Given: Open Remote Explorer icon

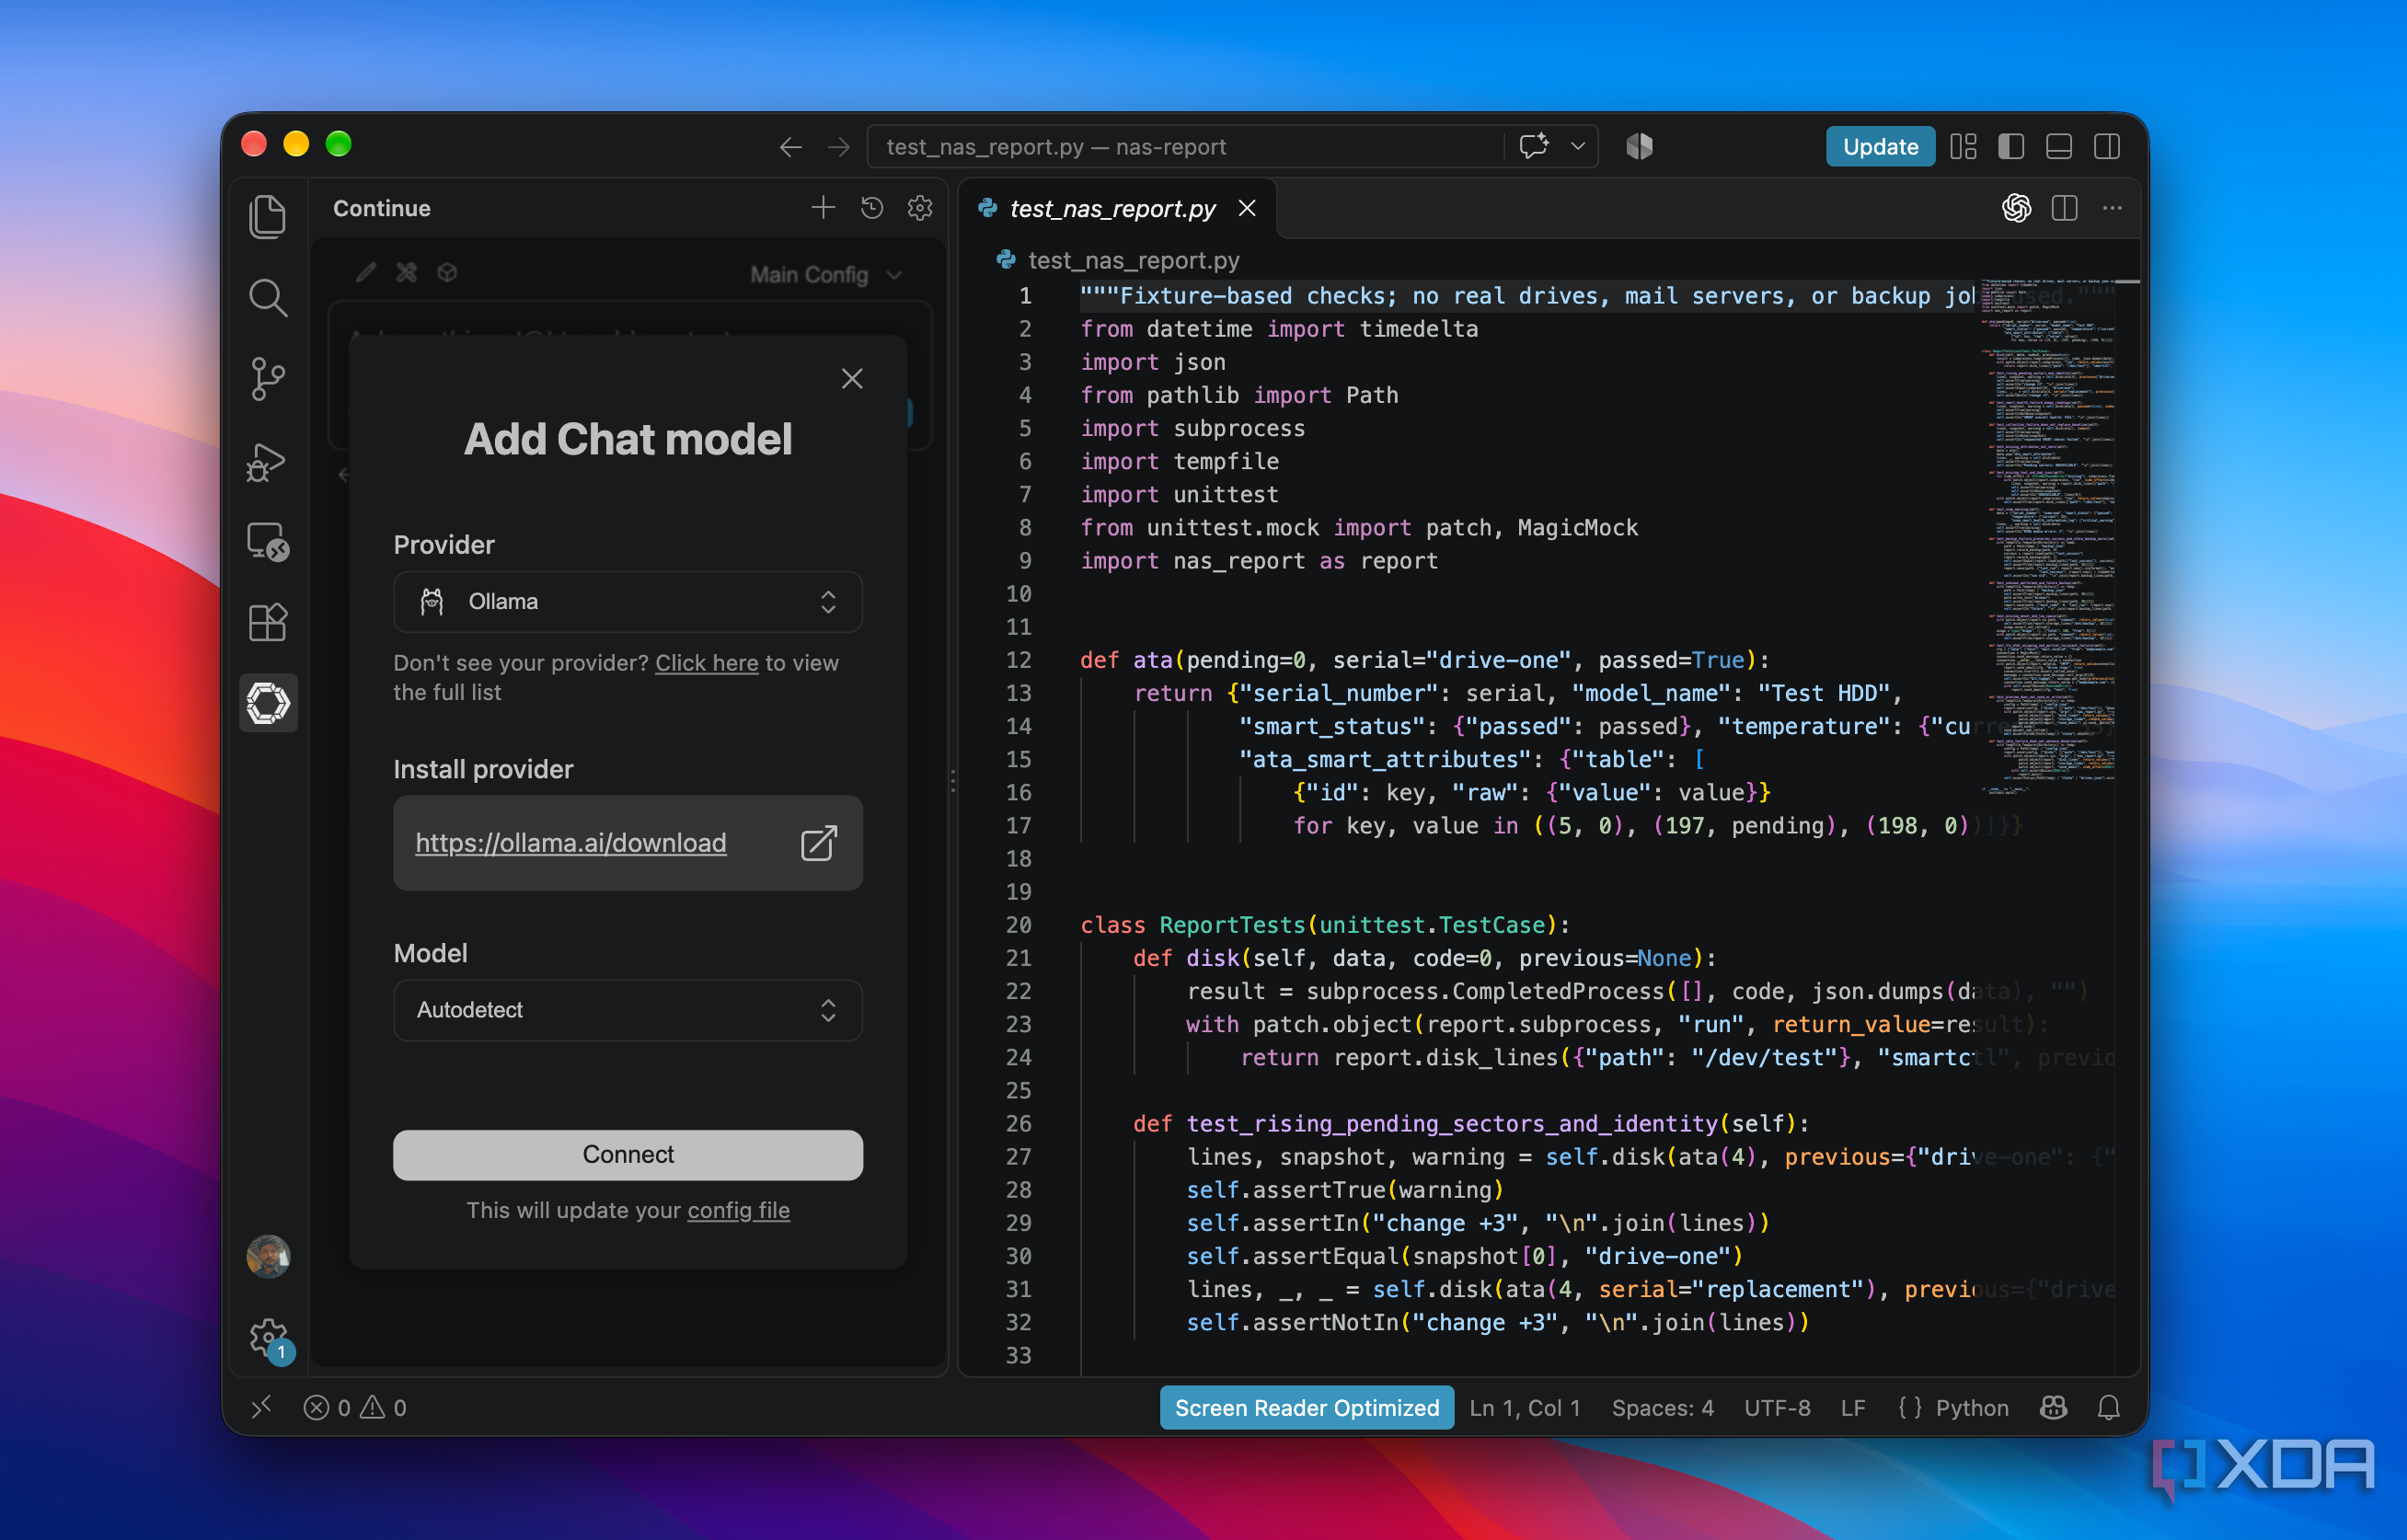Looking at the screenshot, I should (x=267, y=542).
